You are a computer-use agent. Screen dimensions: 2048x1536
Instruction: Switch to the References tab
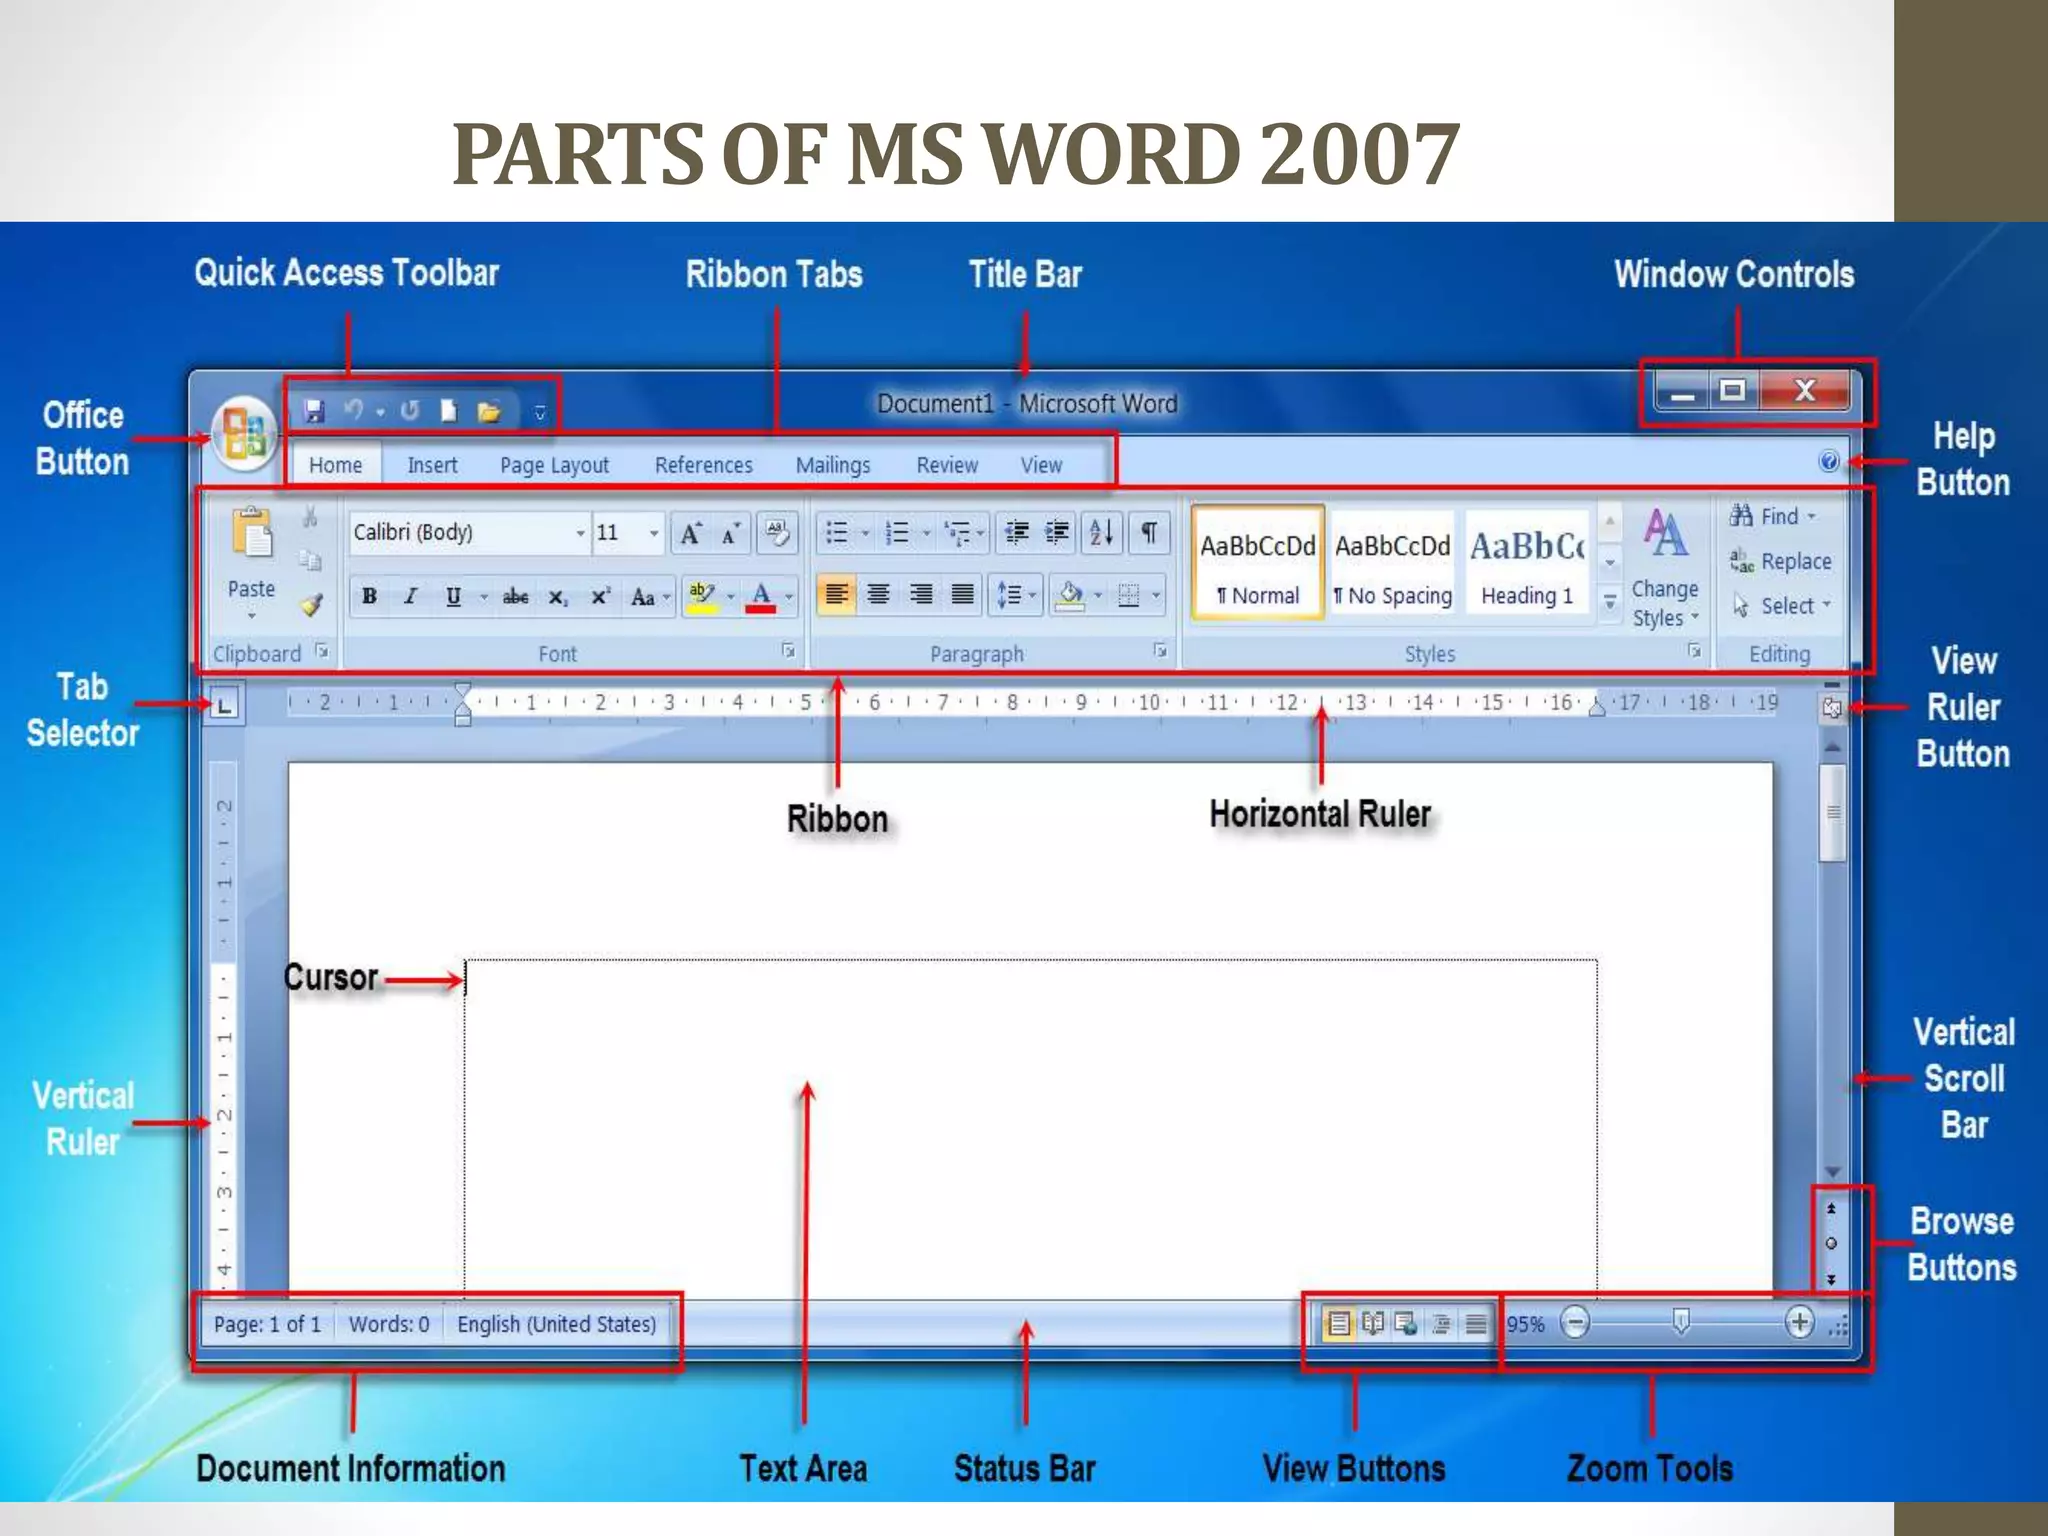click(x=704, y=465)
